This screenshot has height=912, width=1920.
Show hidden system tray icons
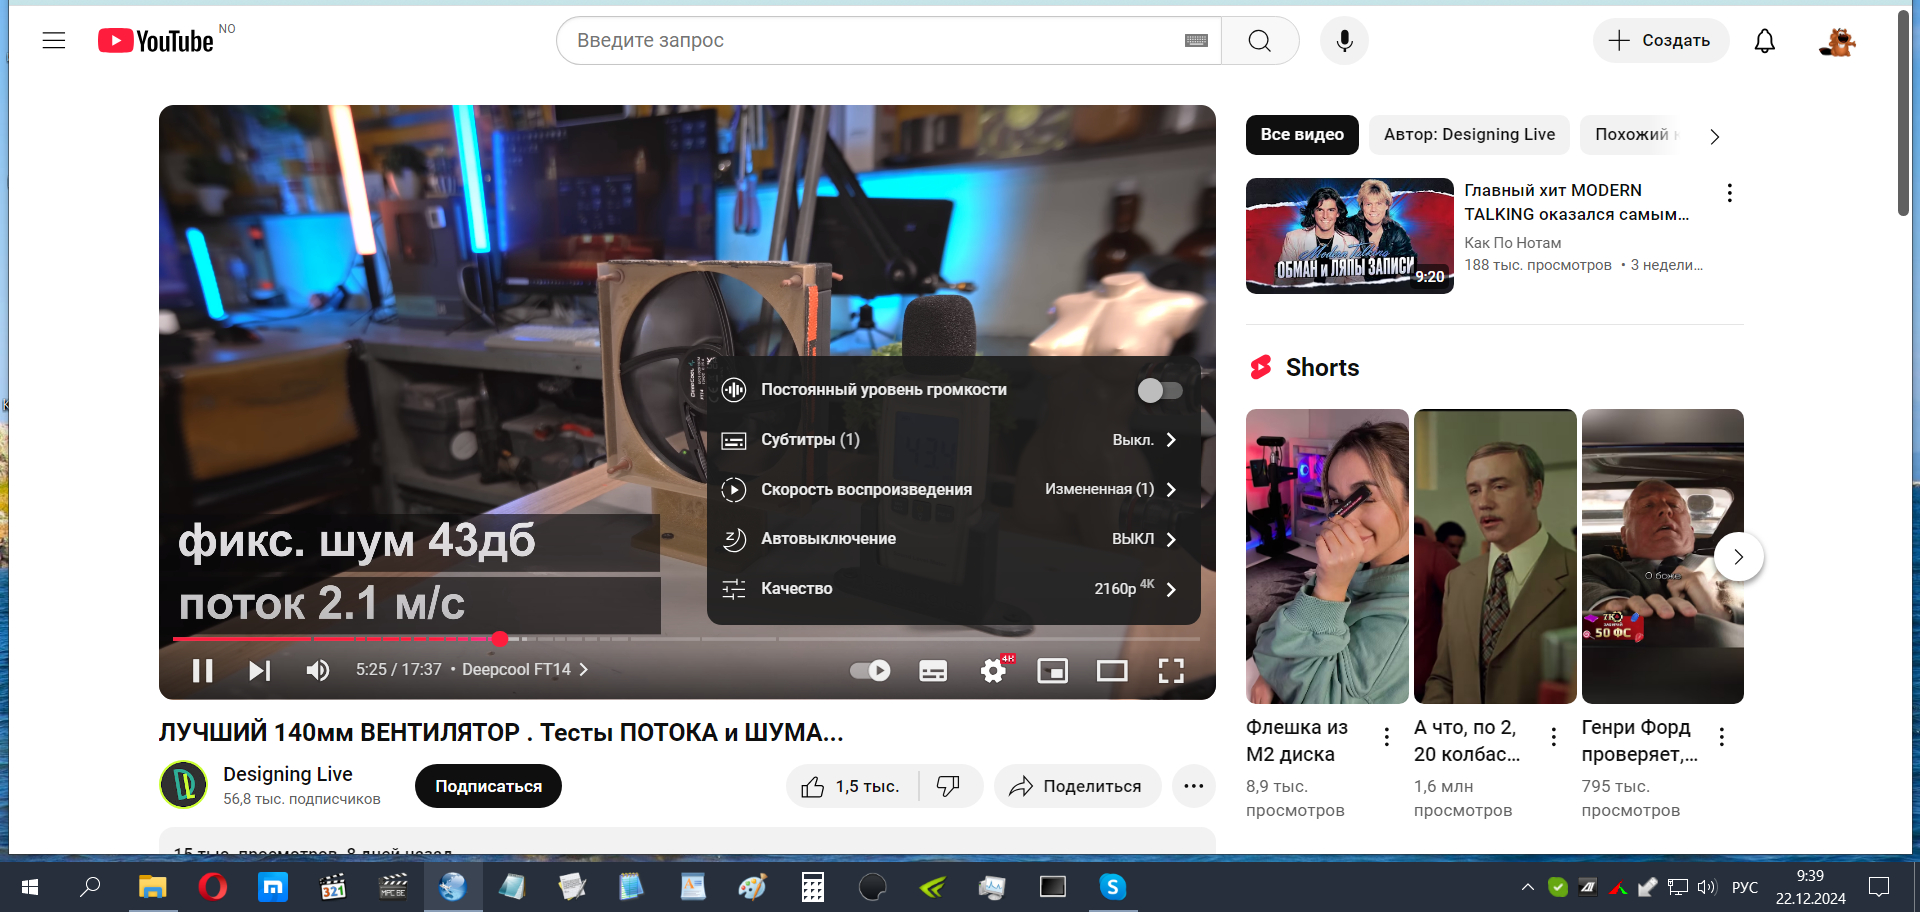(x=1528, y=887)
